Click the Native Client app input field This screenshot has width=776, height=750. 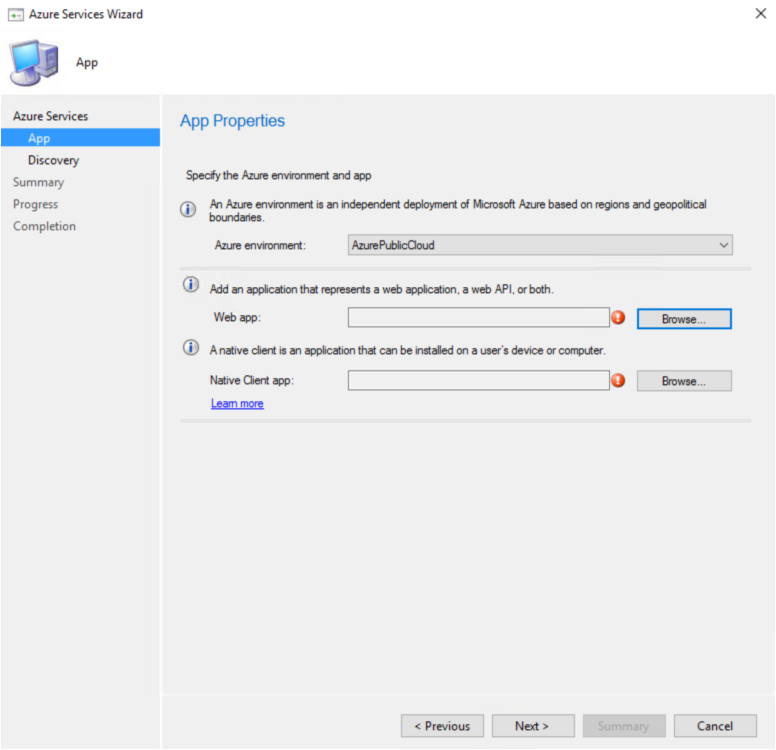tap(479, 380)
